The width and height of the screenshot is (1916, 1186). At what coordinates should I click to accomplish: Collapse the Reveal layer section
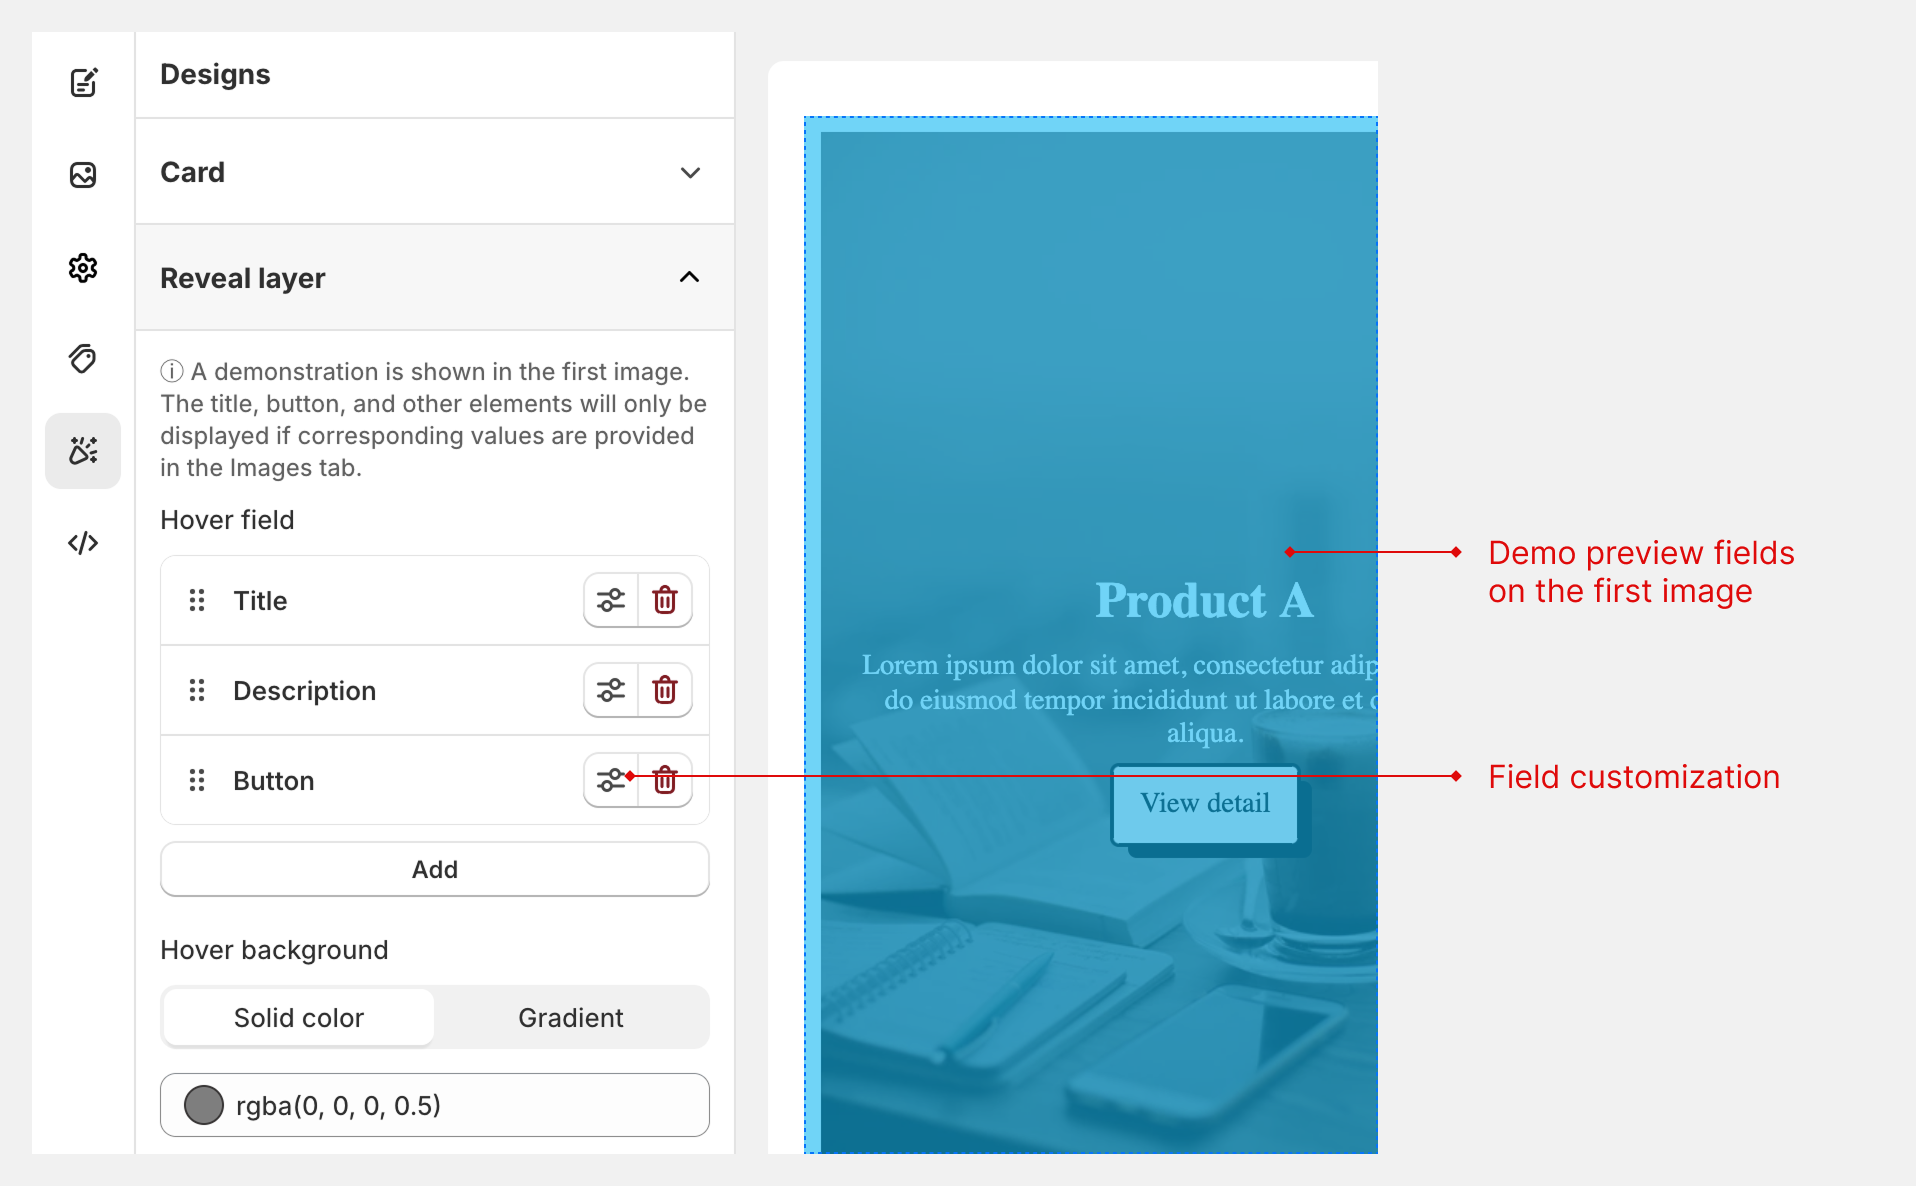(x=689, y=277)
